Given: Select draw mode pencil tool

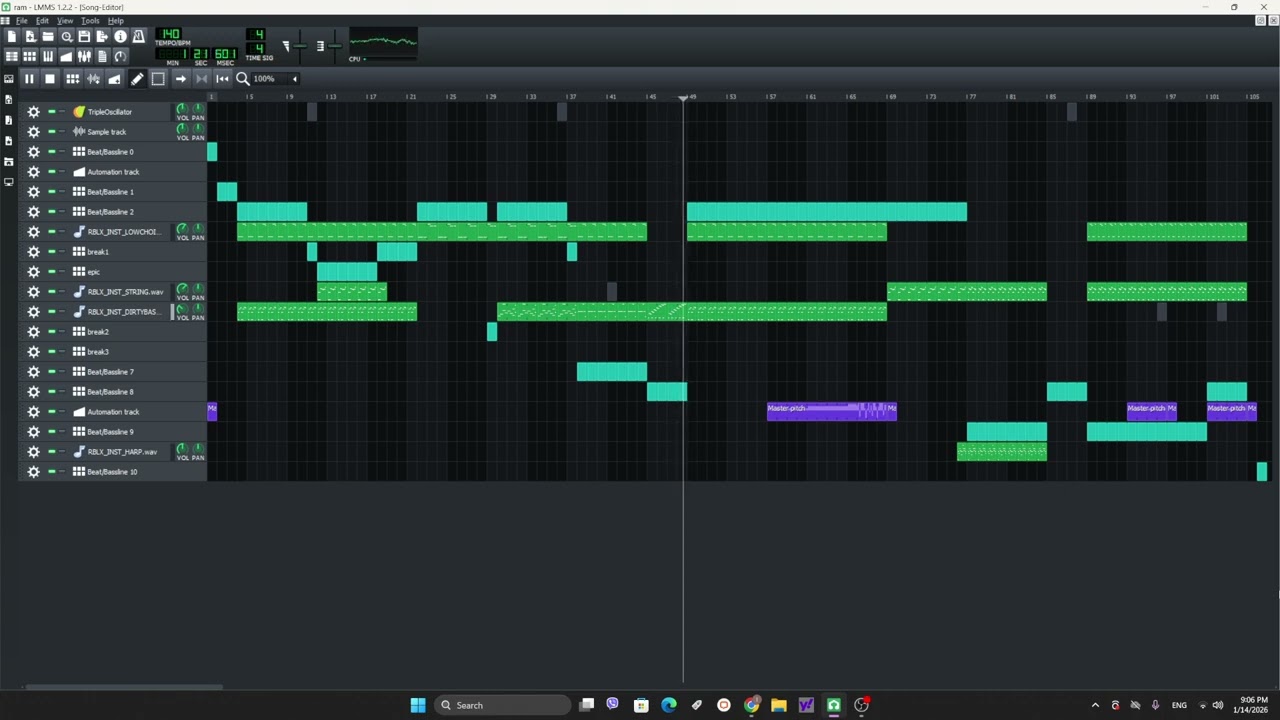Looking at the screenshot, I should point(137,79).
